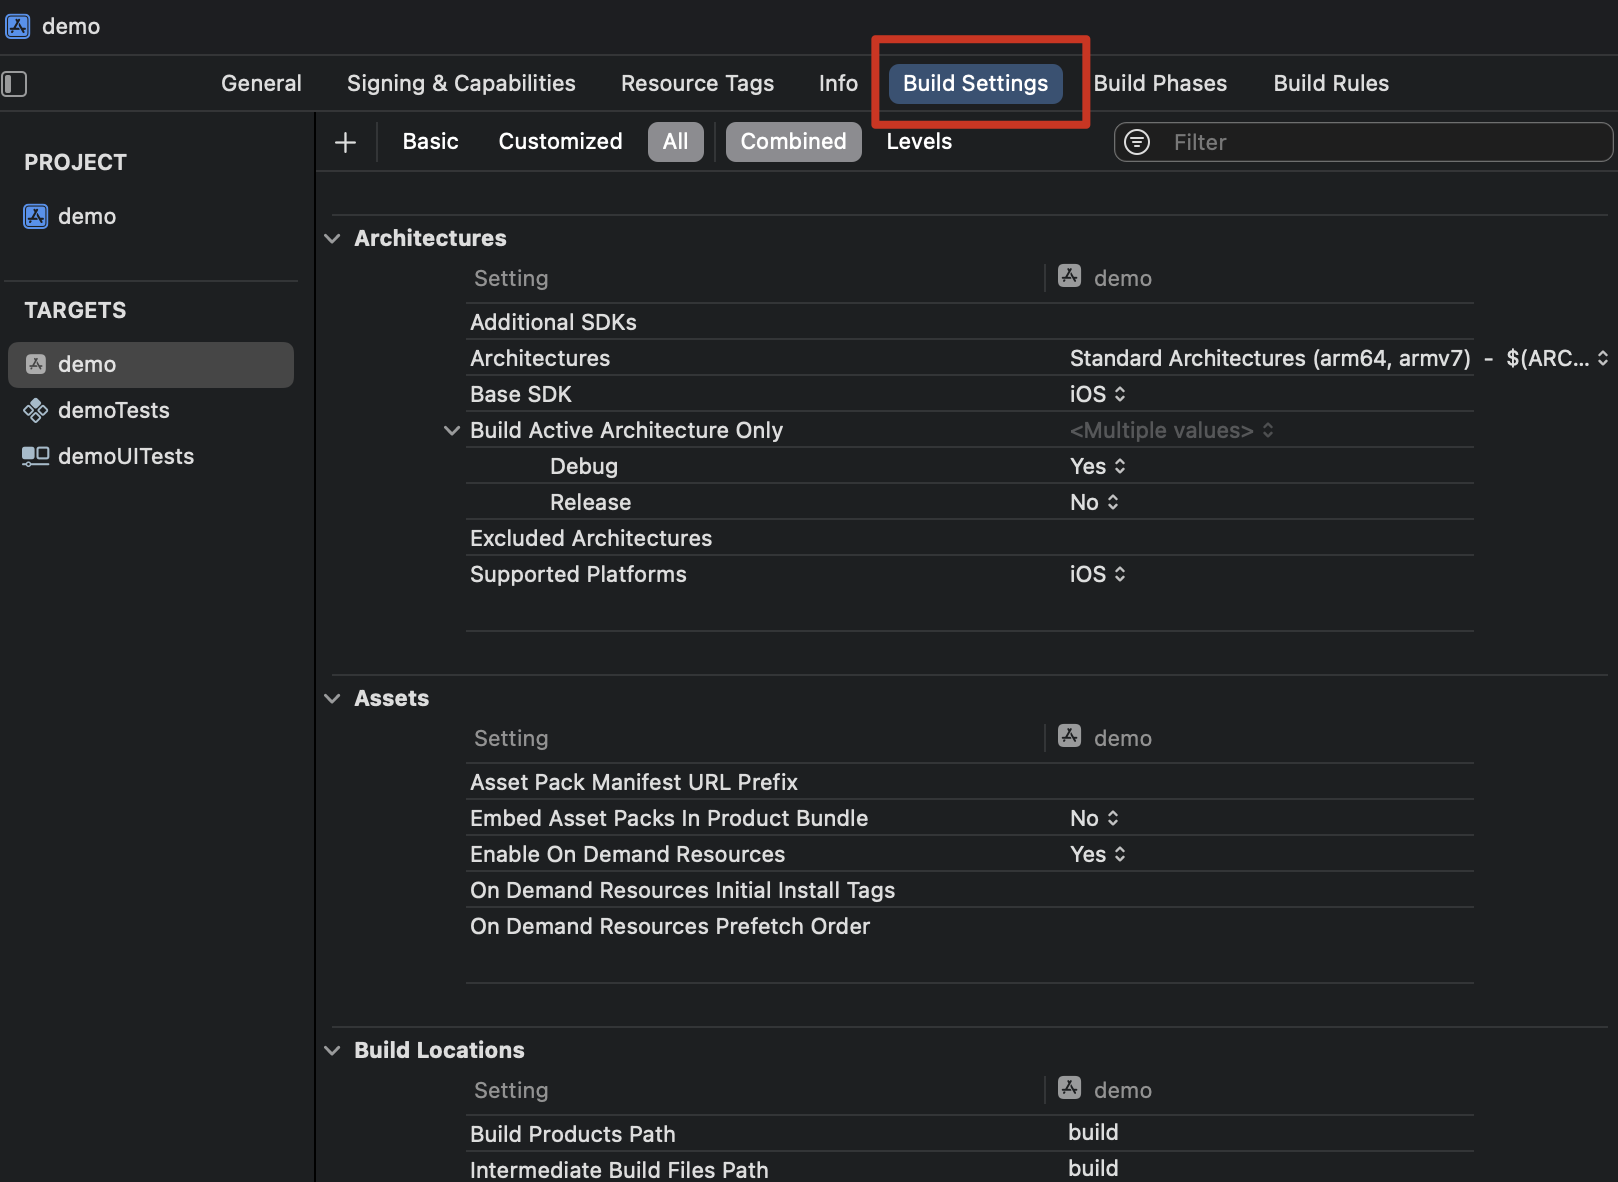Open the Architectures value dropdown
Viewport: 1618px width, 1182px height.
pos(1339,358)
